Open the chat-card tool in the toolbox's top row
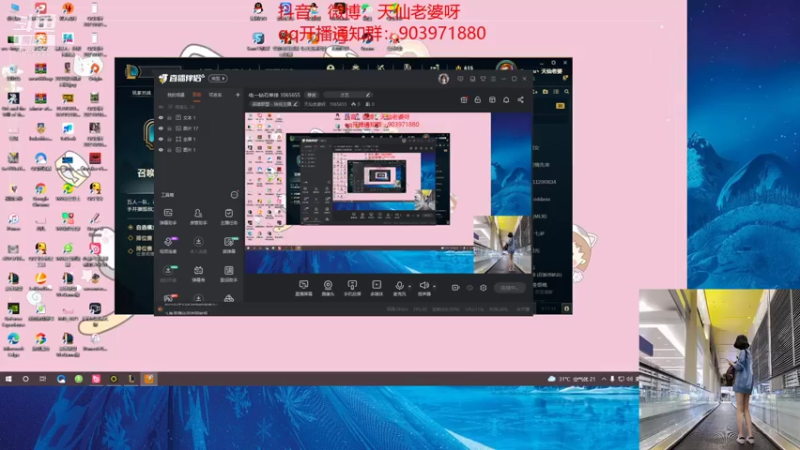Viewport: 800px width, 450px height. pyautogui.click(x=168, y=213)
